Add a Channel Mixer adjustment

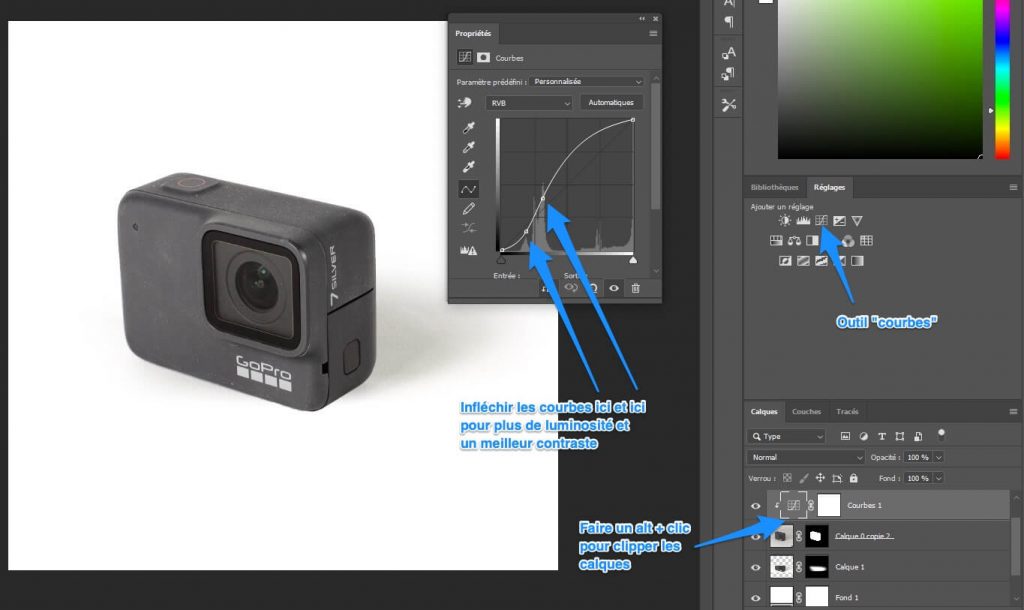click(x=848, y=241)
